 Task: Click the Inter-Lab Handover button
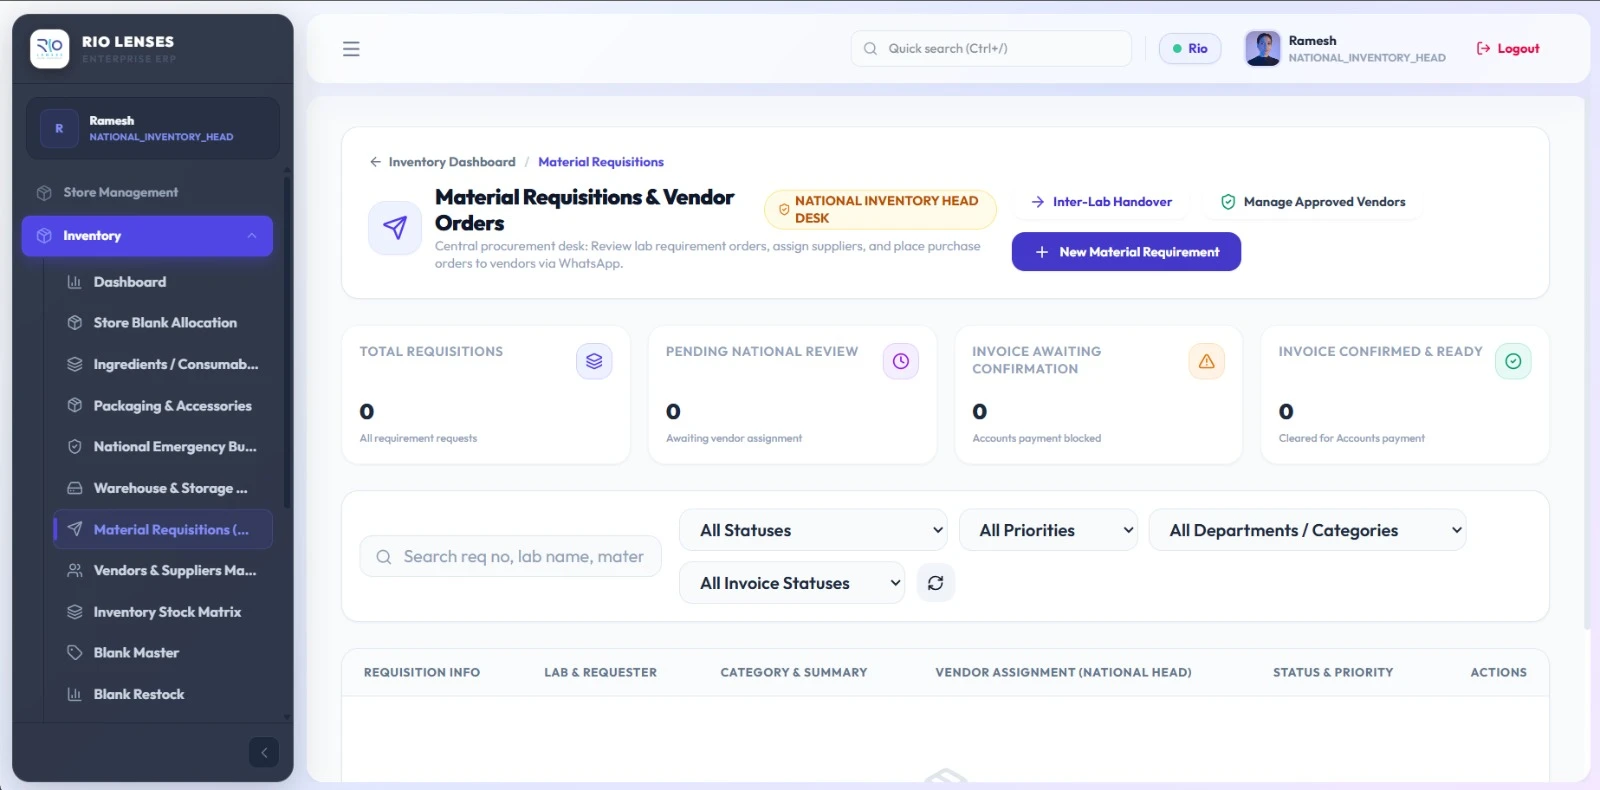point(1101,202)
